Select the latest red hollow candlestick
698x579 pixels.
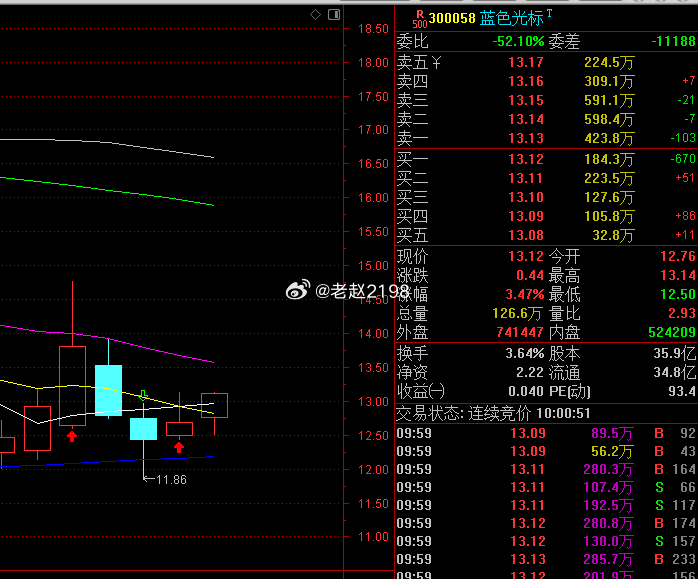click(x=215, y=405)
